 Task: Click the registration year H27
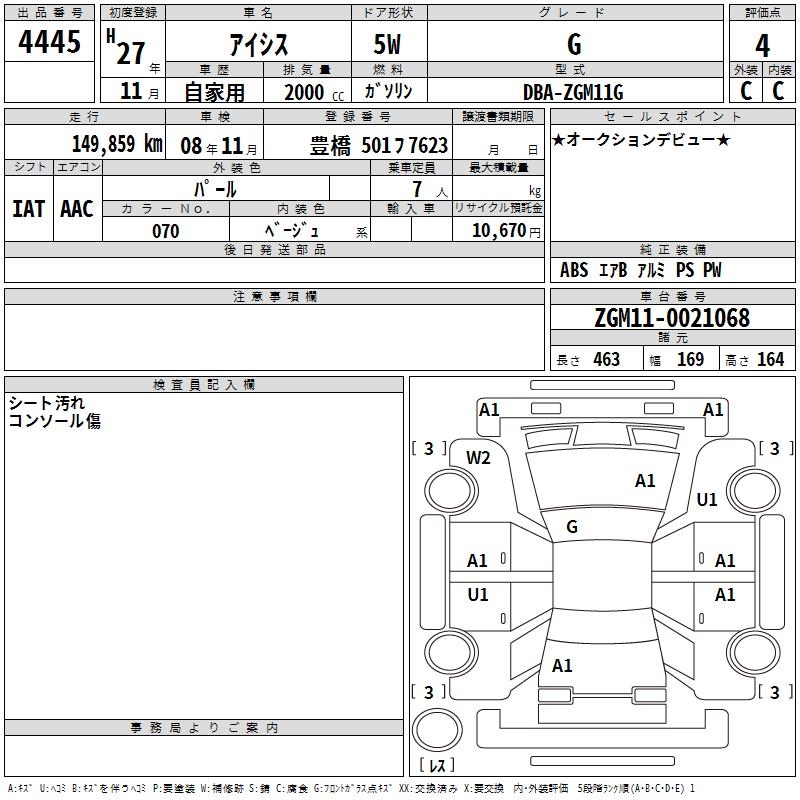point(127,48)
